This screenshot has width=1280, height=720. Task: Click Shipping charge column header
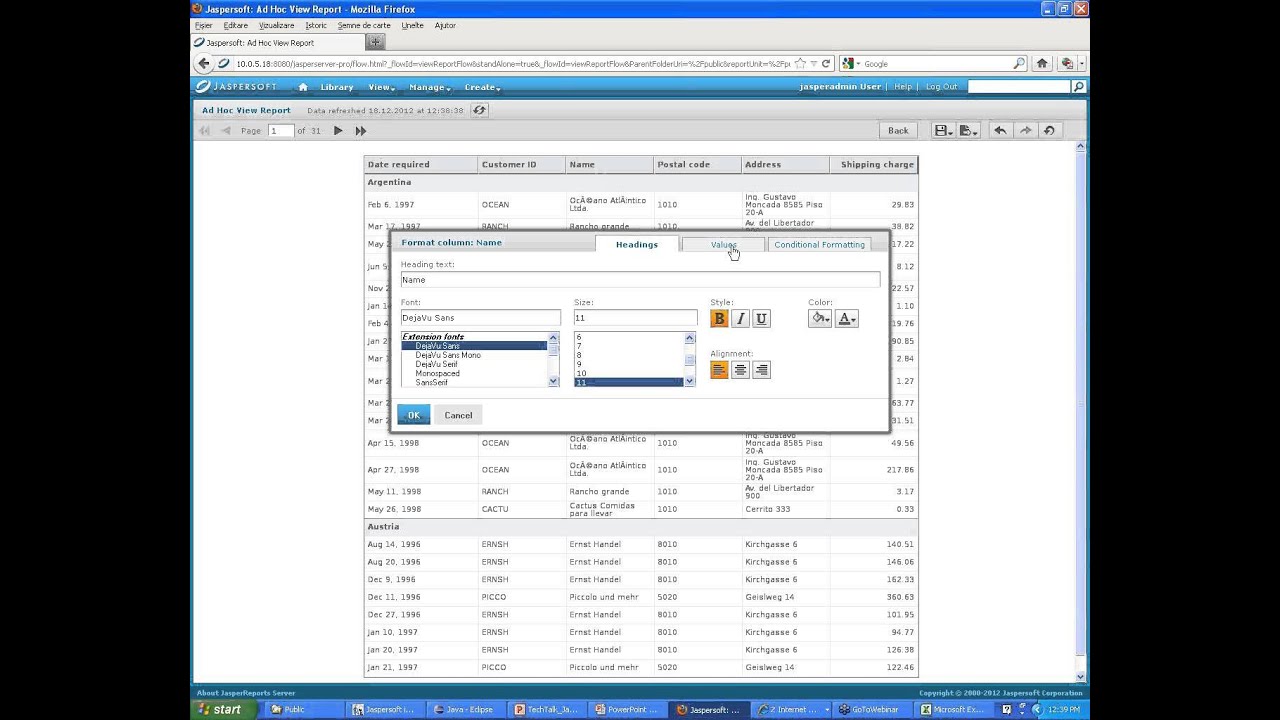point(873,164)
